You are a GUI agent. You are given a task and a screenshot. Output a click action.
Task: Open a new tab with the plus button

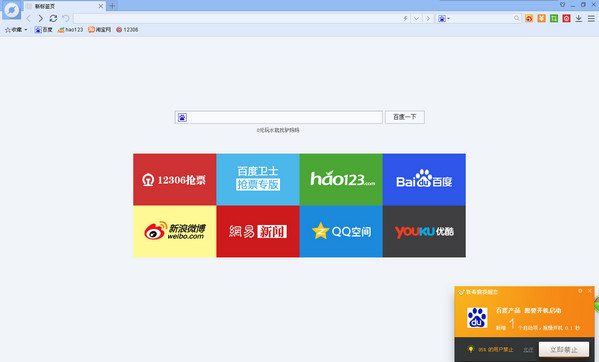point(112,6)
